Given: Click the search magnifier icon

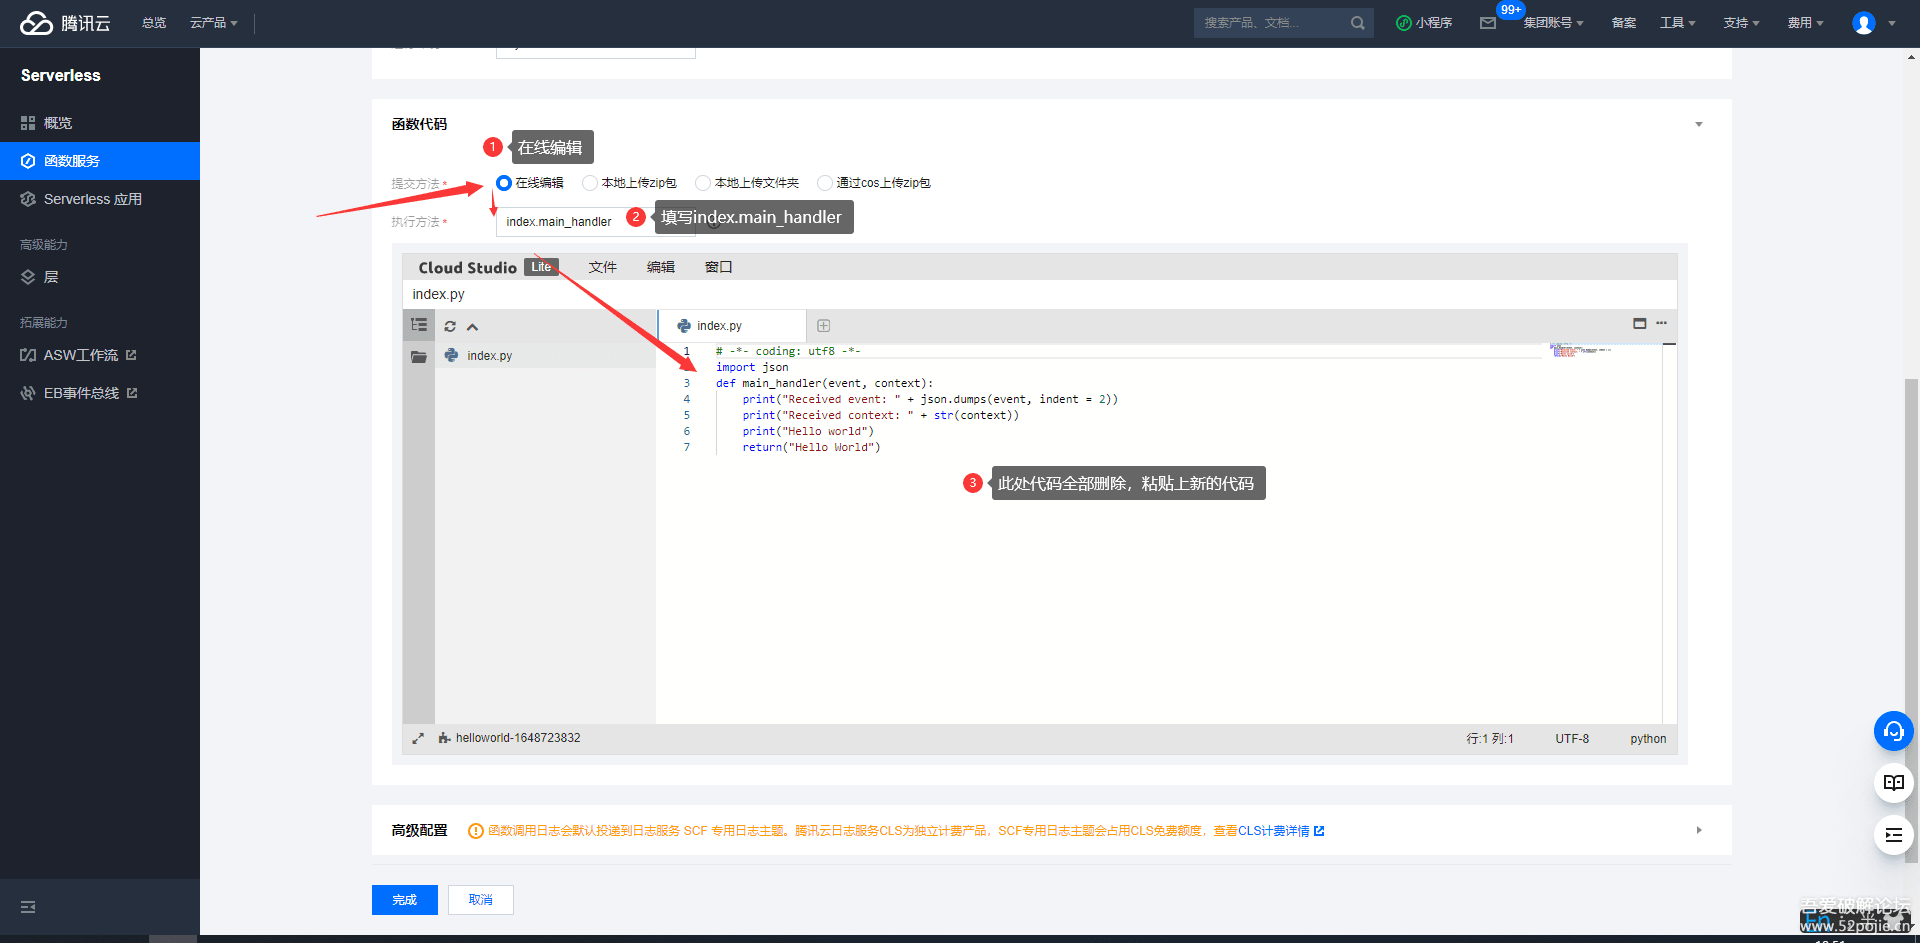Looking at the screenshot, I should click(1357, 23).
